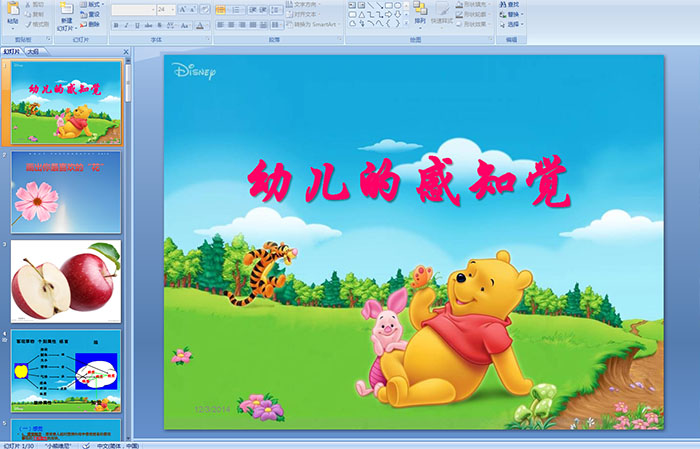
Task: Open Replace (替换) command
Action: pos(511,14)
